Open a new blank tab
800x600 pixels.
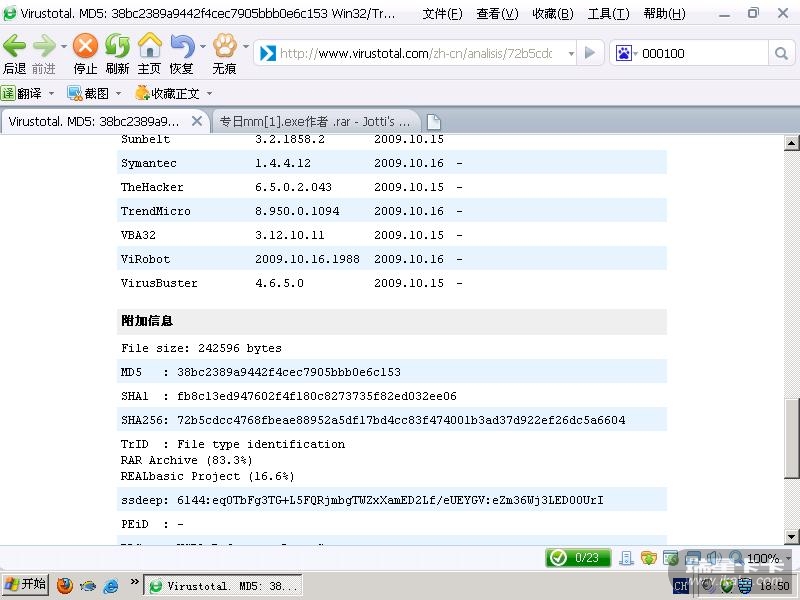(433, 122)
